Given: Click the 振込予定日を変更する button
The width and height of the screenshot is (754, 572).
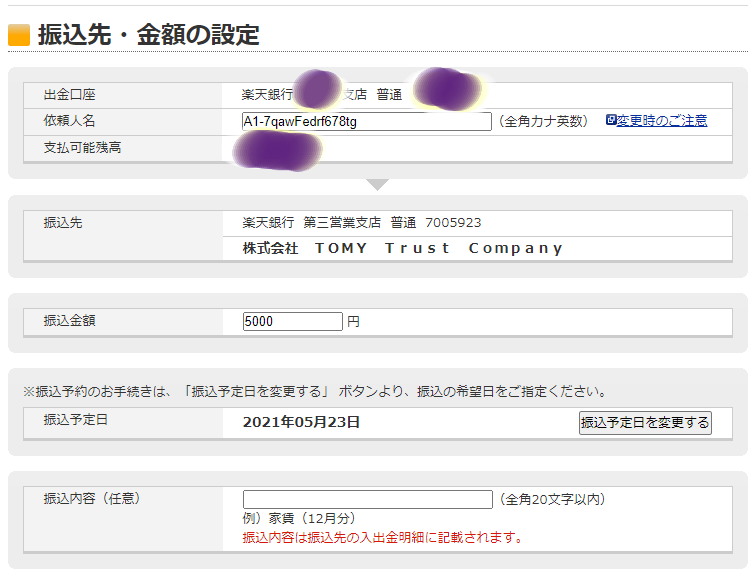Looking at the screenshot, I should [645, 423].
